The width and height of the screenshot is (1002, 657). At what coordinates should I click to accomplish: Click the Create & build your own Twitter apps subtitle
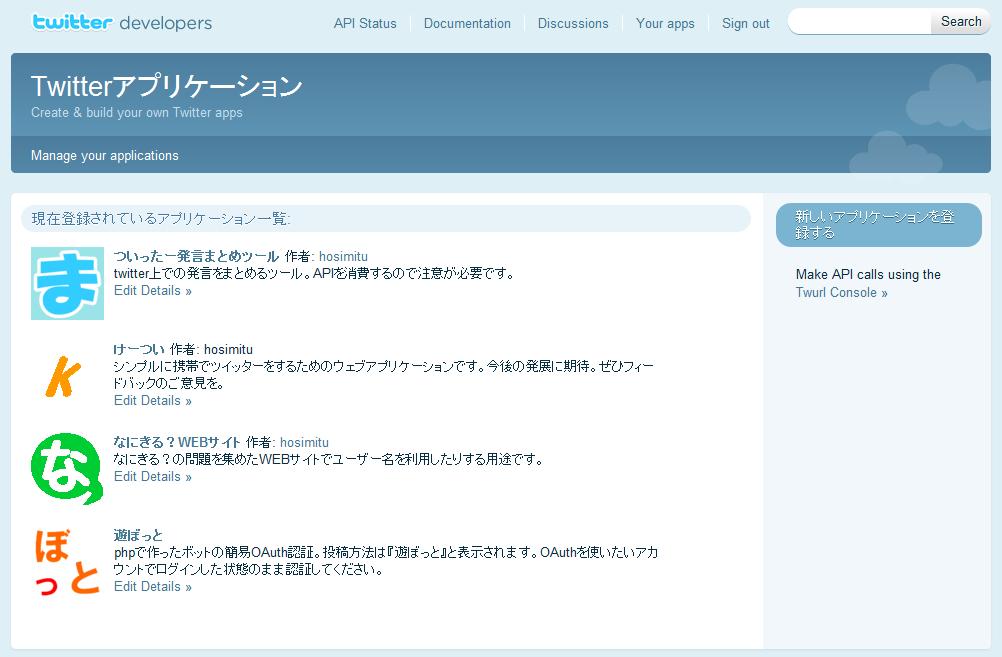pos(137,112)
